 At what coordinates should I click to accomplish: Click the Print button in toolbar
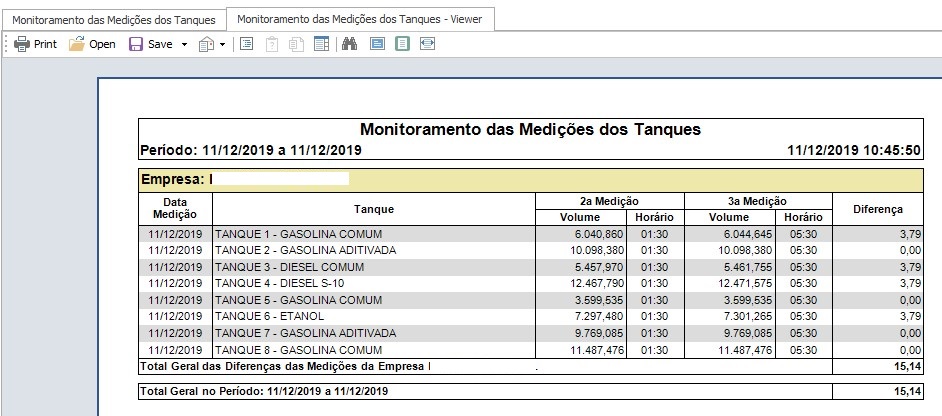[x=35, y=44]
